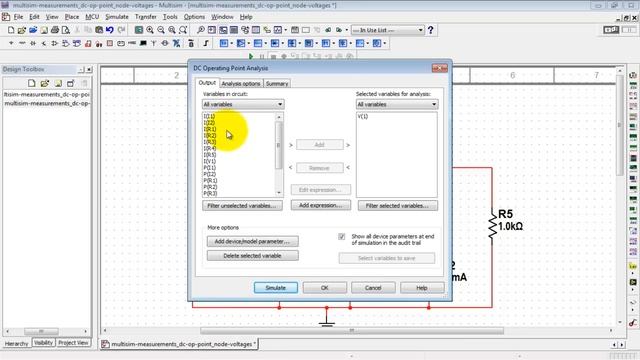Open the Variables in circuit dropdown
Viewport: 640px width, 360px height.
point(243,104)
